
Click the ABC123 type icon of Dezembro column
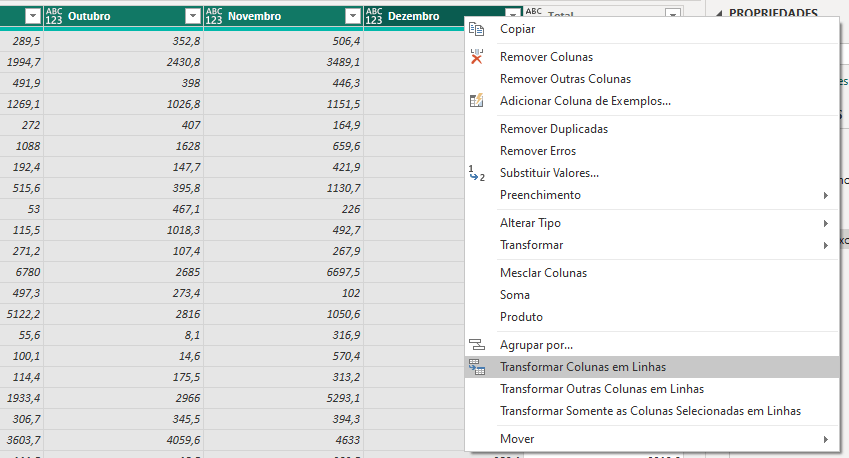(x=374, y=16)
